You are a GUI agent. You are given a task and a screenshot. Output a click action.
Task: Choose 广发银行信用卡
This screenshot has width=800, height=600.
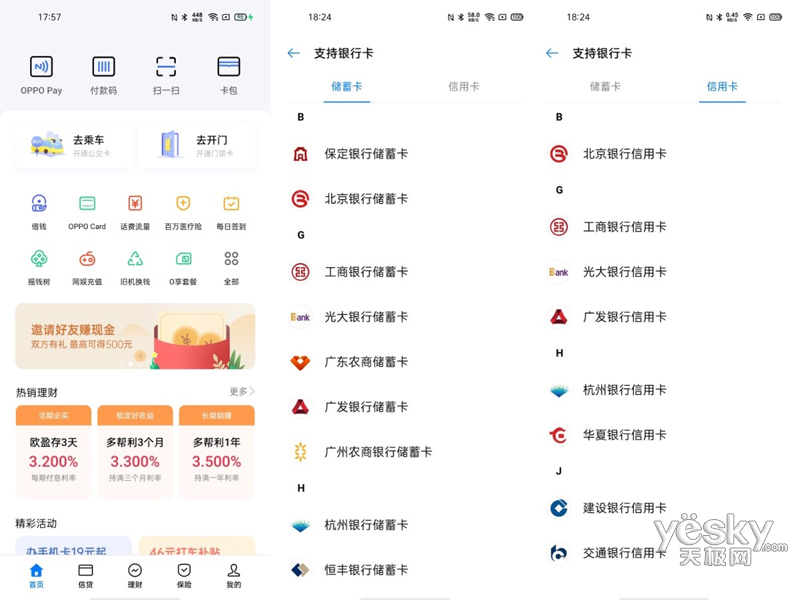[664, 317]
